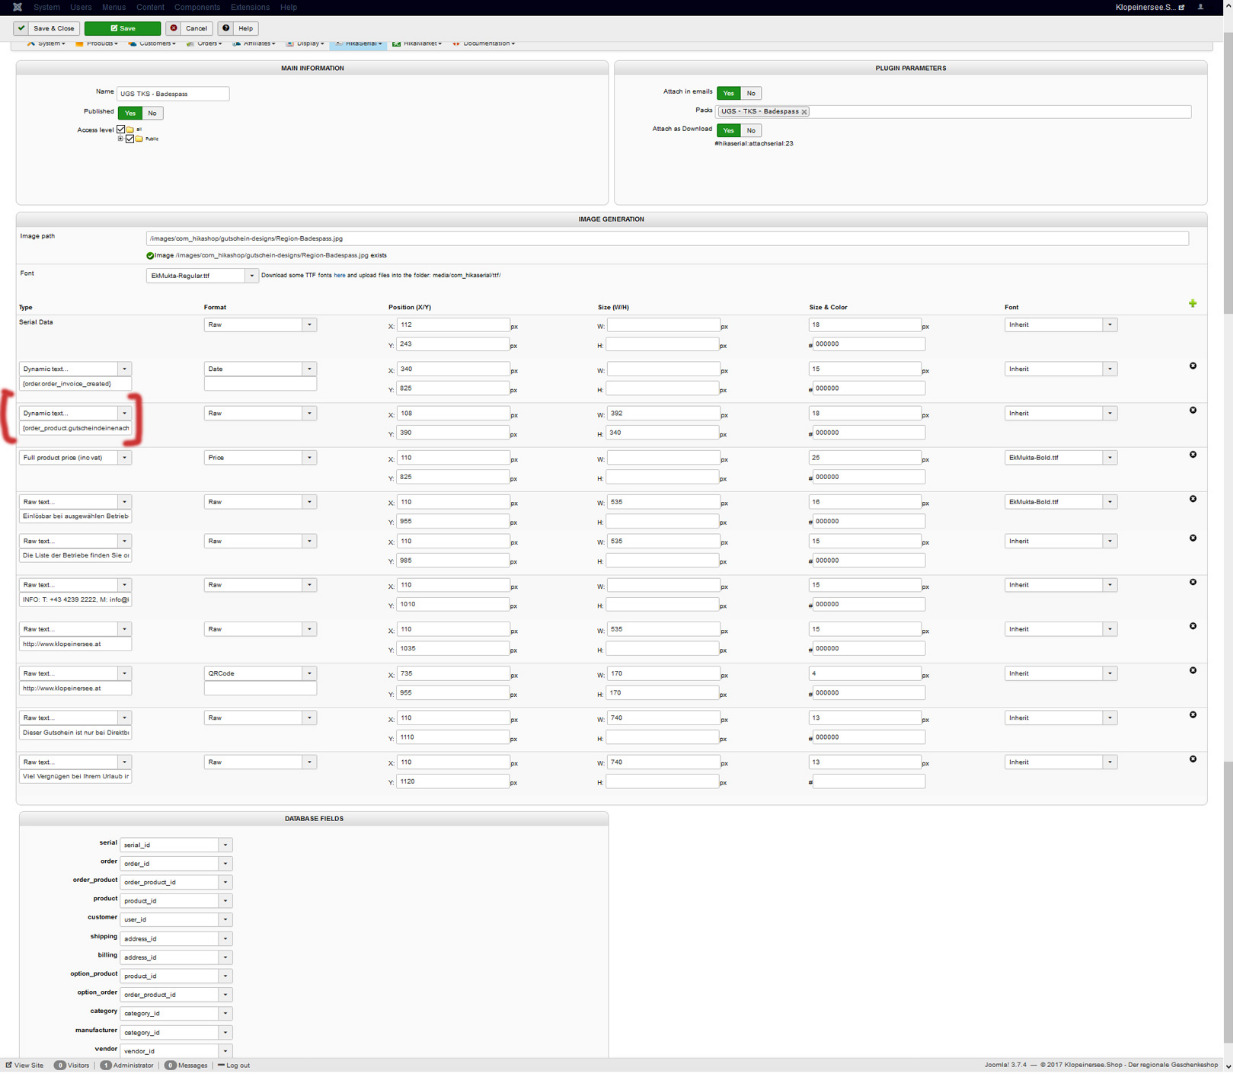Viewport: 1233px width, 1080px height.
Task: Click the Joomla logo icon
Action: point(17,7)
